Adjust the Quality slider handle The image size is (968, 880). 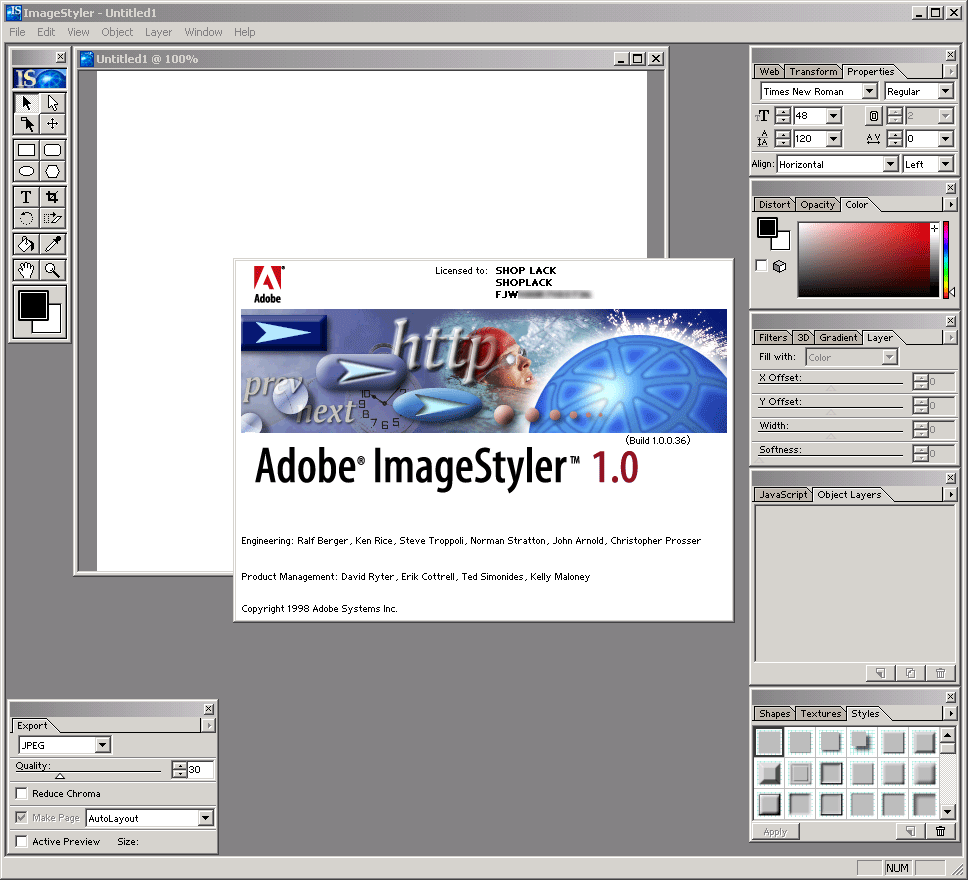[60, 776]
